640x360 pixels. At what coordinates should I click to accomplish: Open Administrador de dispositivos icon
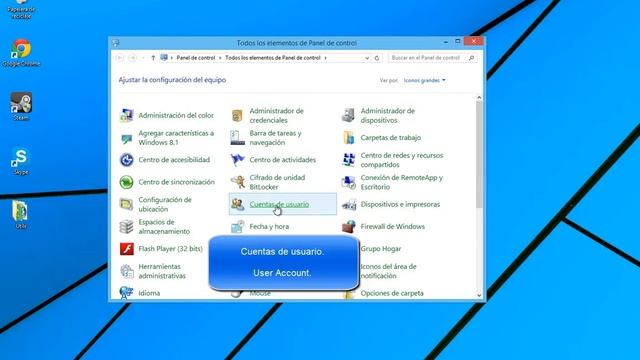point(349,116)
